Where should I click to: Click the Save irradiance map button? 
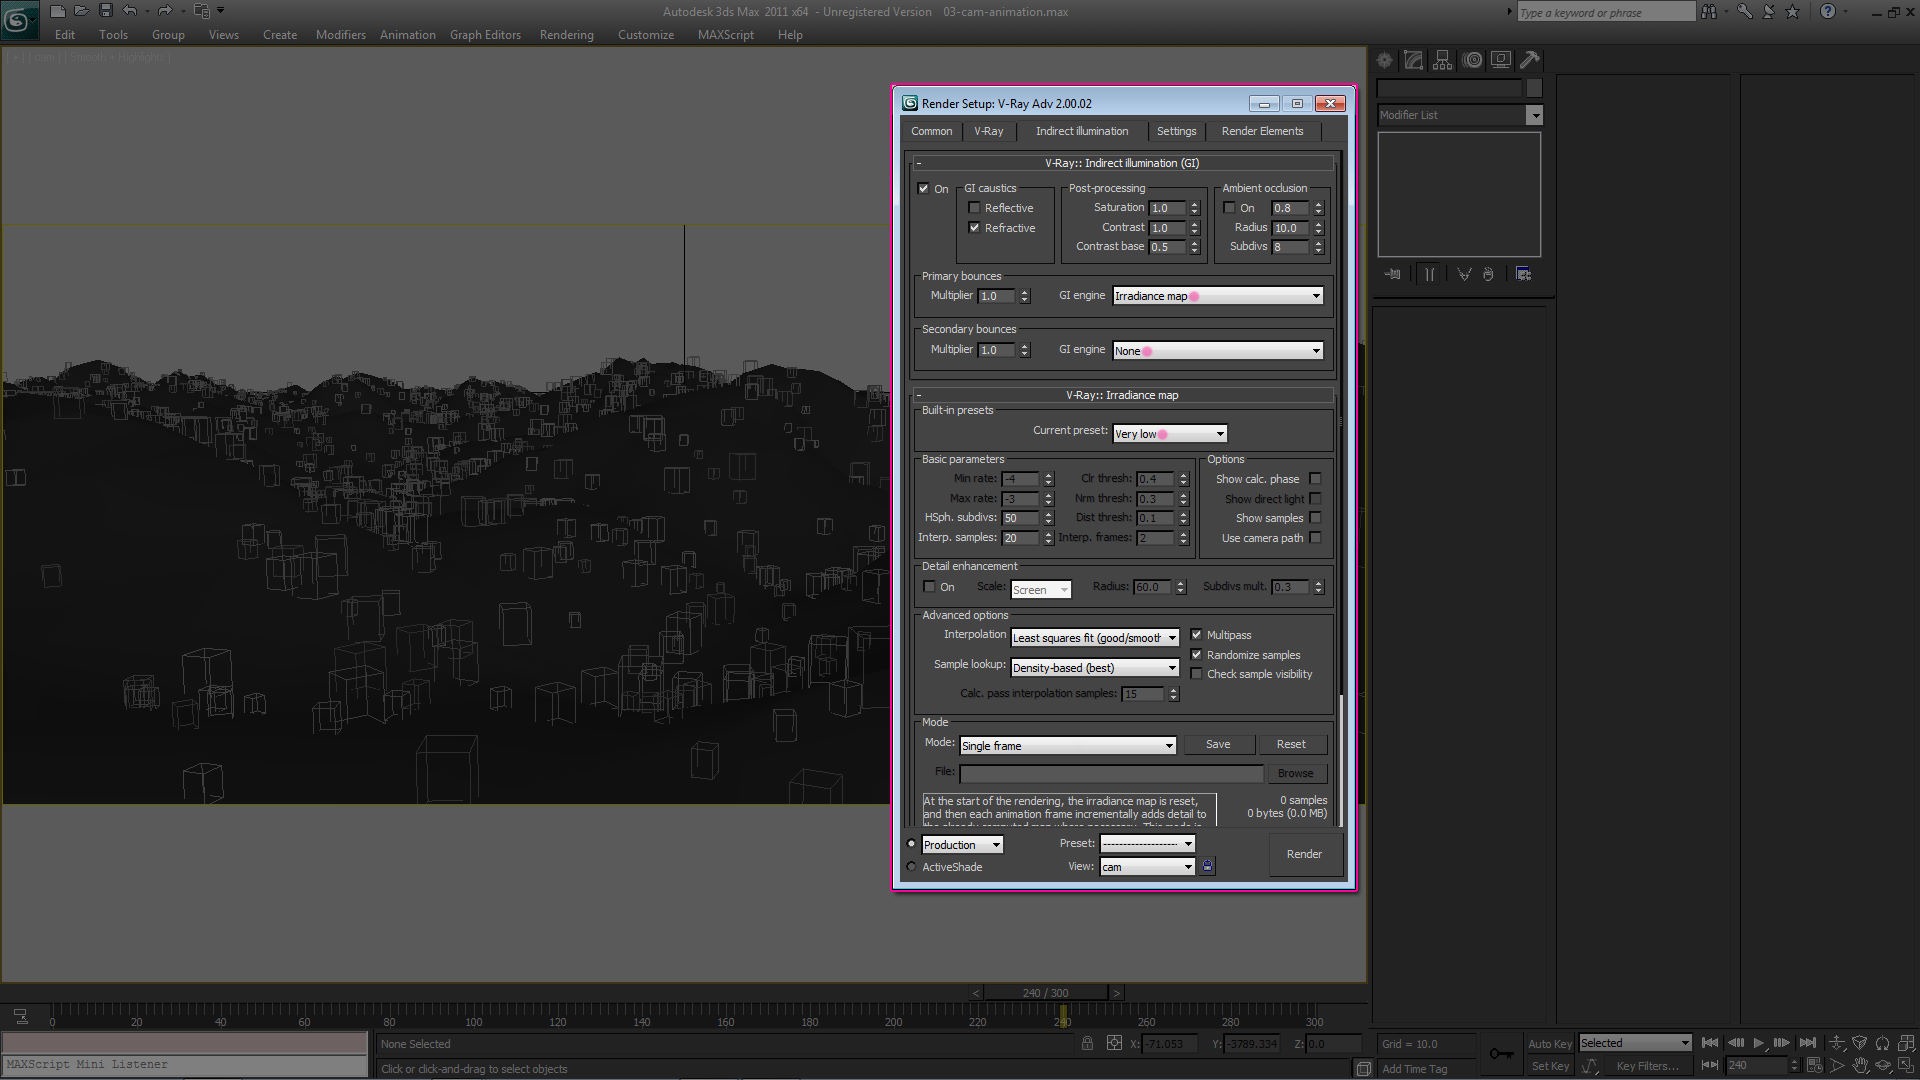(x=1217, y=745)
